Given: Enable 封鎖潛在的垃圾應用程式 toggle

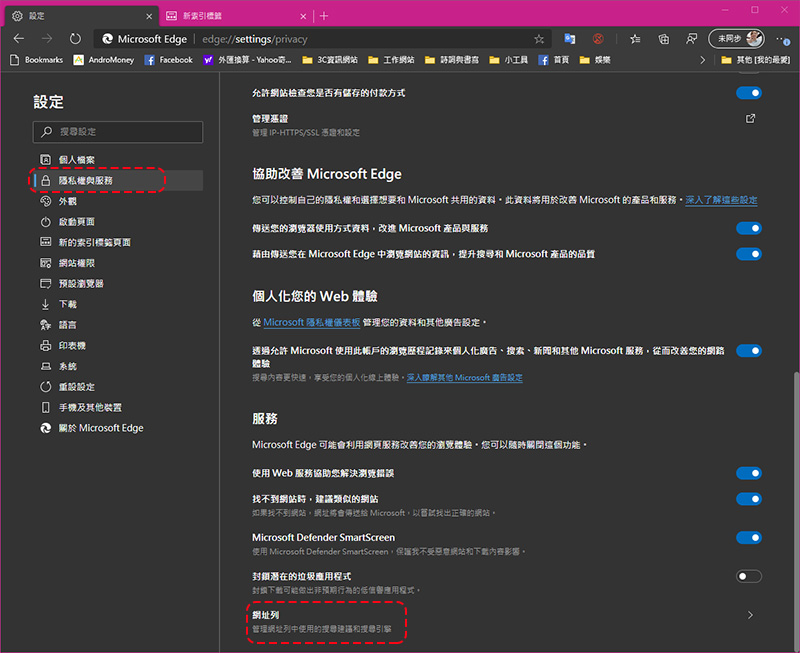Looking at the screenshot, I should (748, 576).
